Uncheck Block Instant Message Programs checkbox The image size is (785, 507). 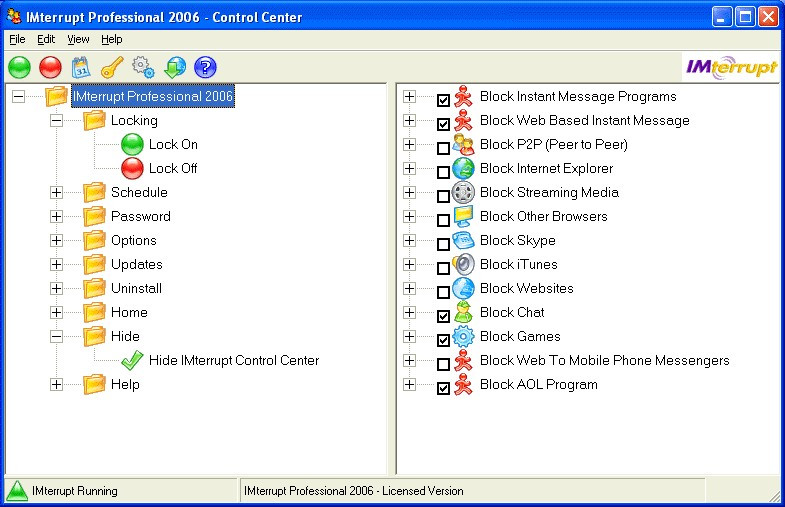(443, 100)
